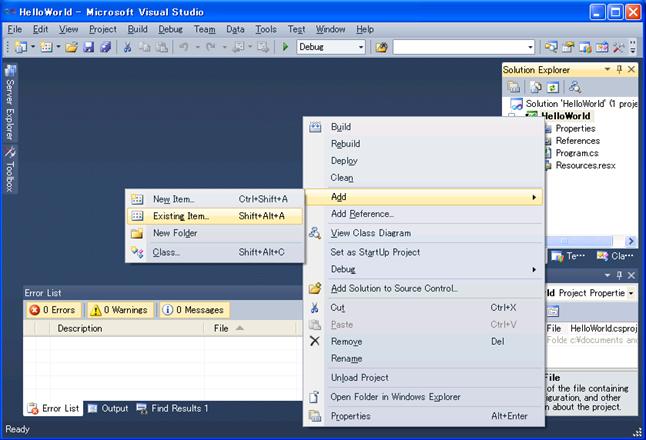This screenshot has width=646, height=440.
Task: Sort Error List by File column
Action: (x=249, y=328)
